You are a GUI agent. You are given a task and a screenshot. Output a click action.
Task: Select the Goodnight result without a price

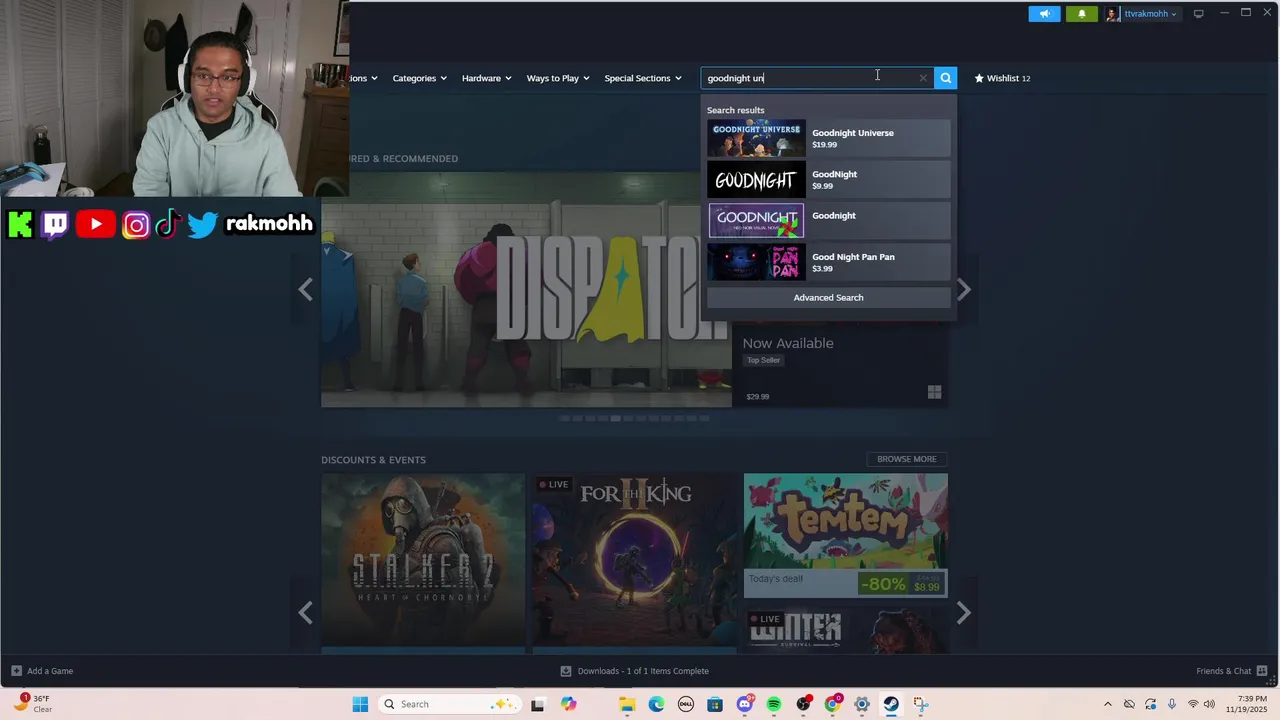click(828, 221)
